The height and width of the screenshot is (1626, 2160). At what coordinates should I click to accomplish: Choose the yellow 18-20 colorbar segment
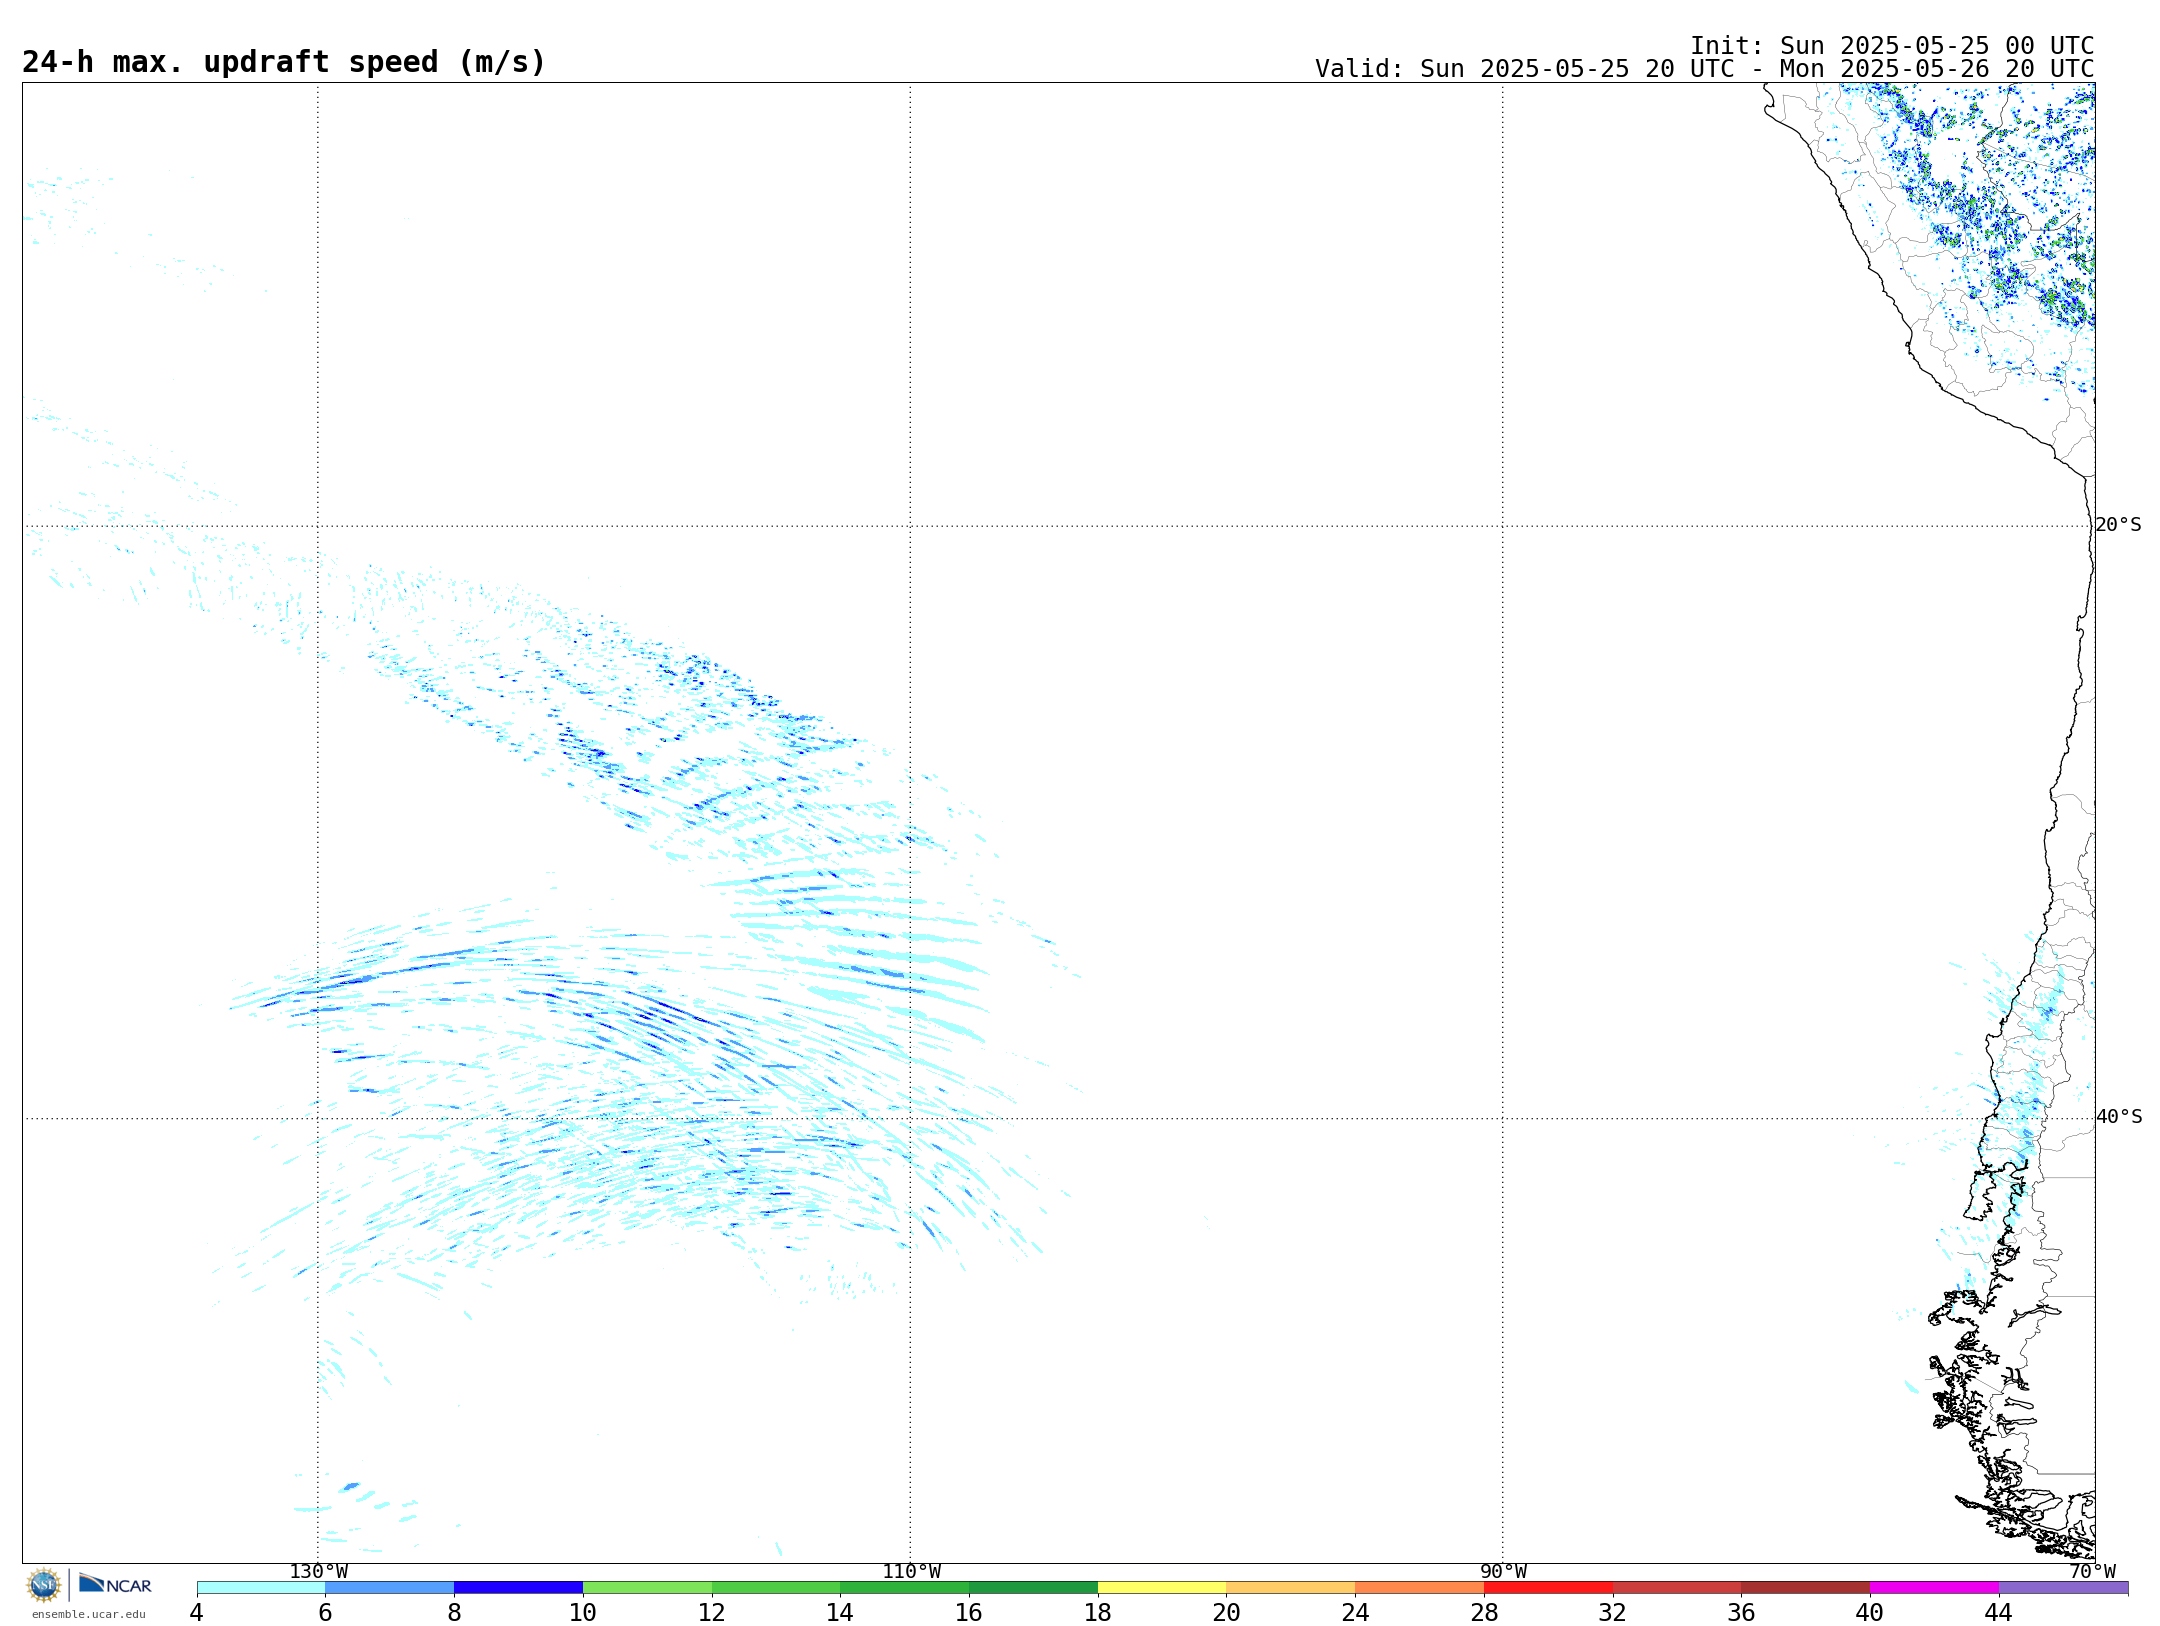coord(1163,1588)
